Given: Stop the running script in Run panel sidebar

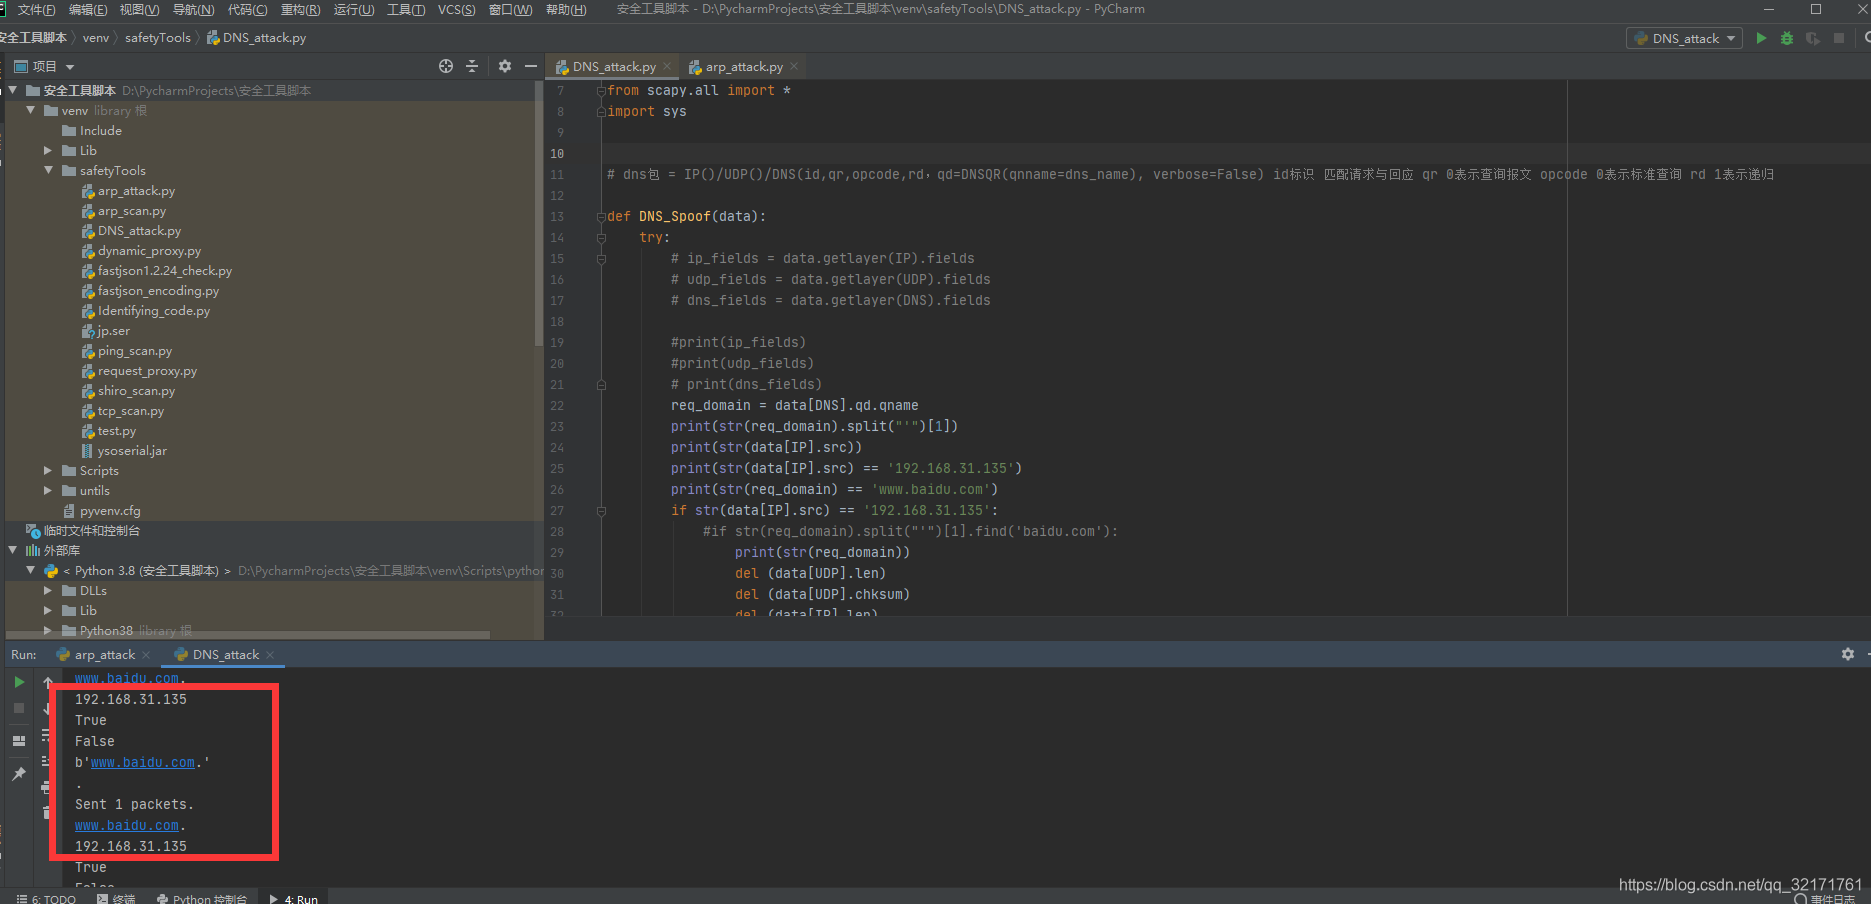Looking at the screenshot, I should tap(19, 708).
